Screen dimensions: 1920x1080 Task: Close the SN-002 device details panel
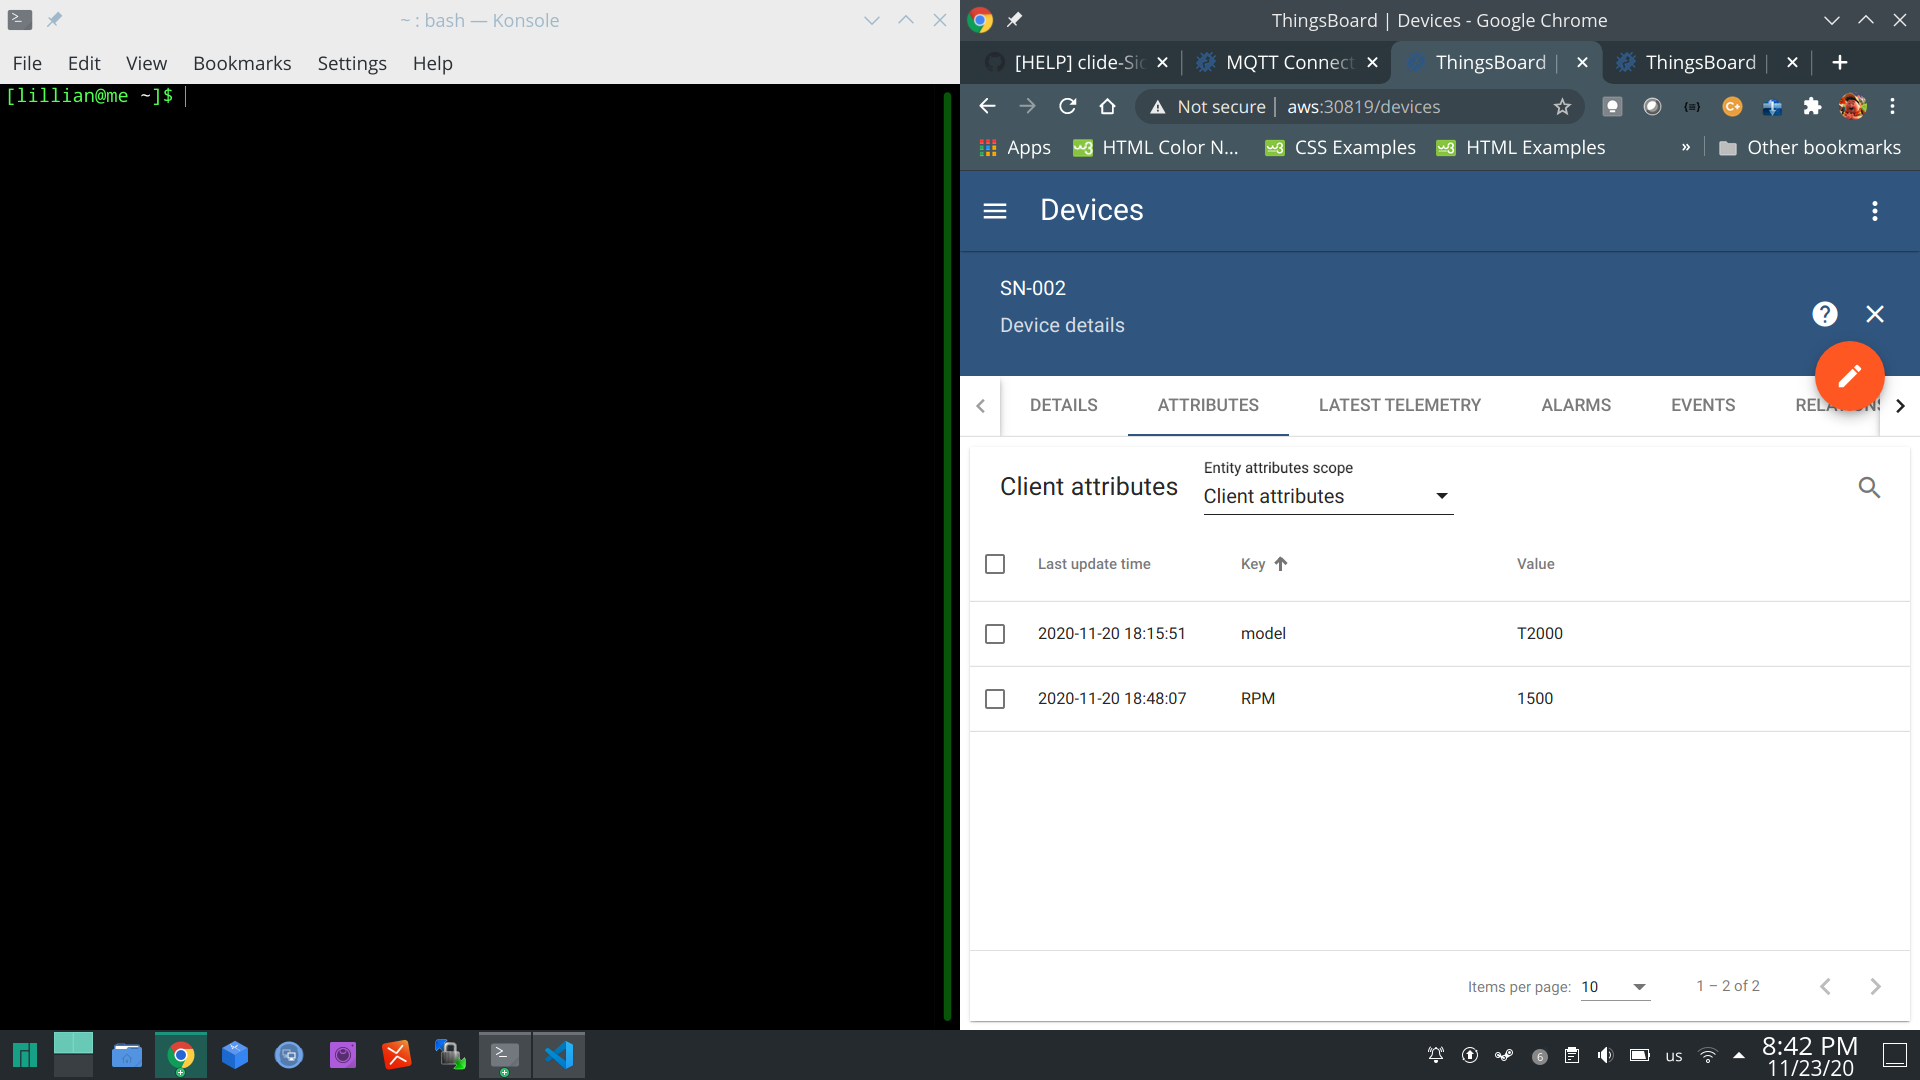tap(1875, 313)
